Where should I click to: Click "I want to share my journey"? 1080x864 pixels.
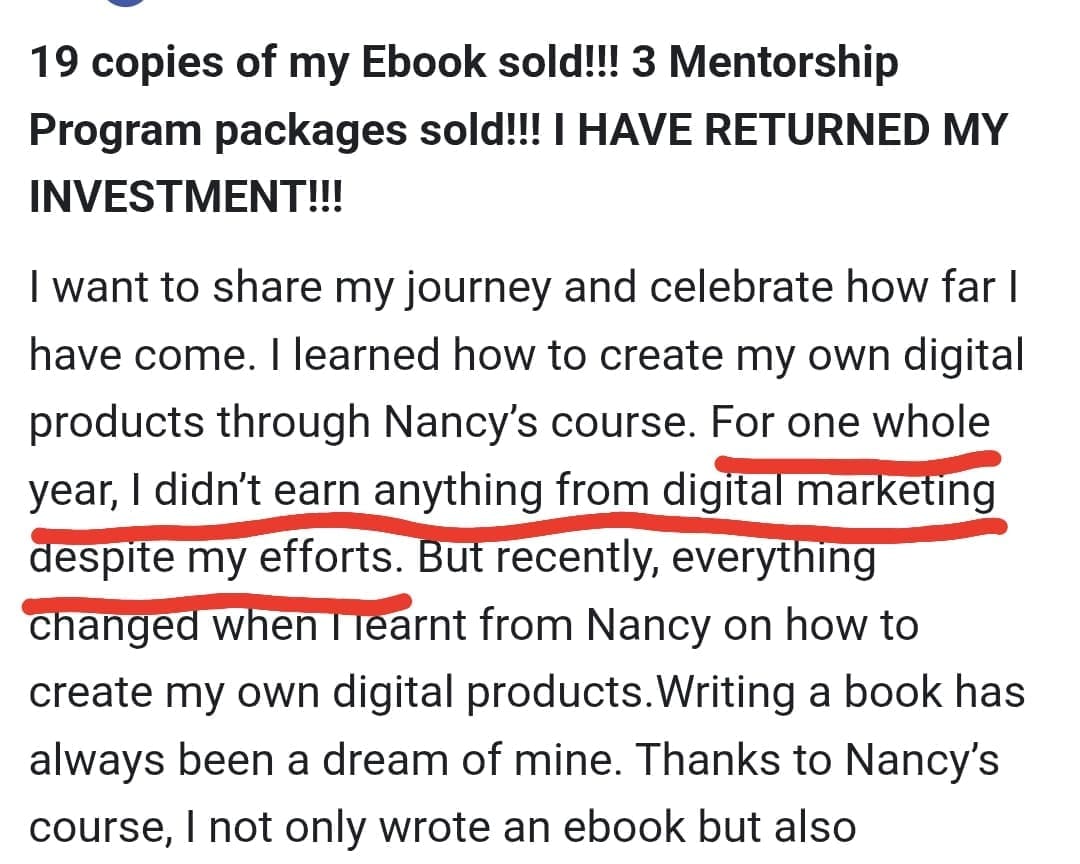290,289
